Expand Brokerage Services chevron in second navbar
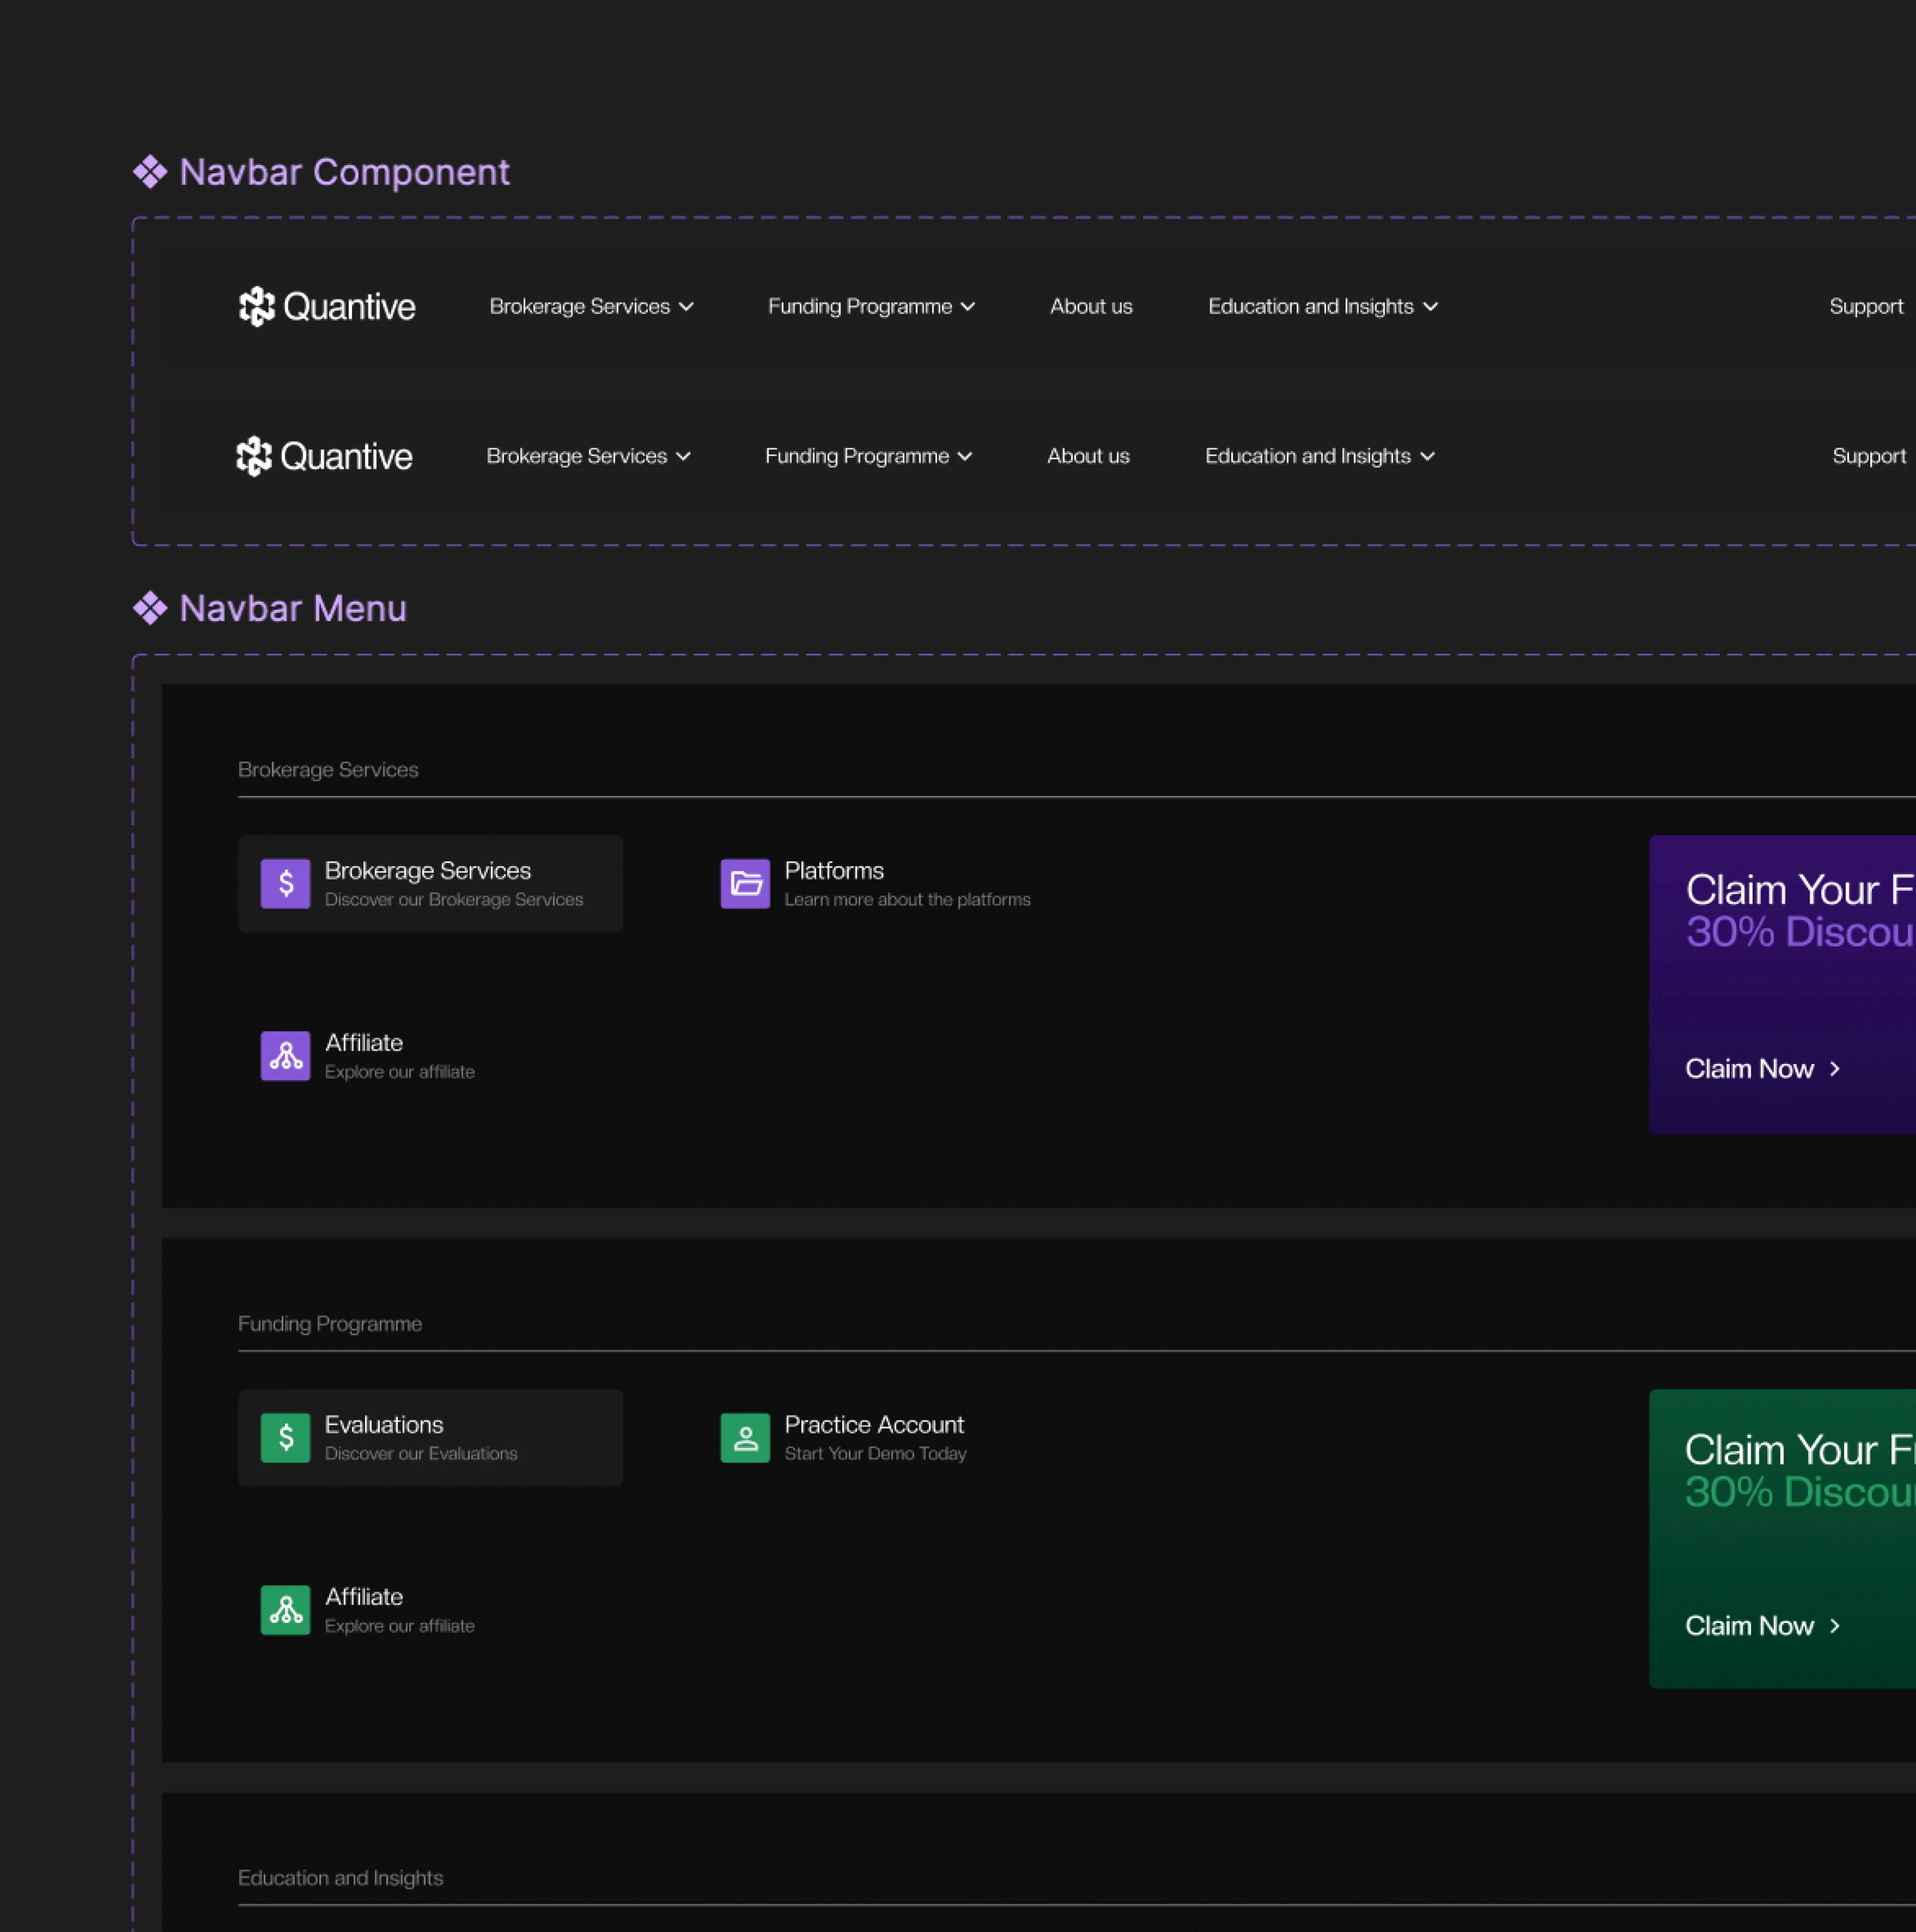Image resolution: width=1916 pixels, height=1932 pixels. pyautogui.click(x=684, y=456)
